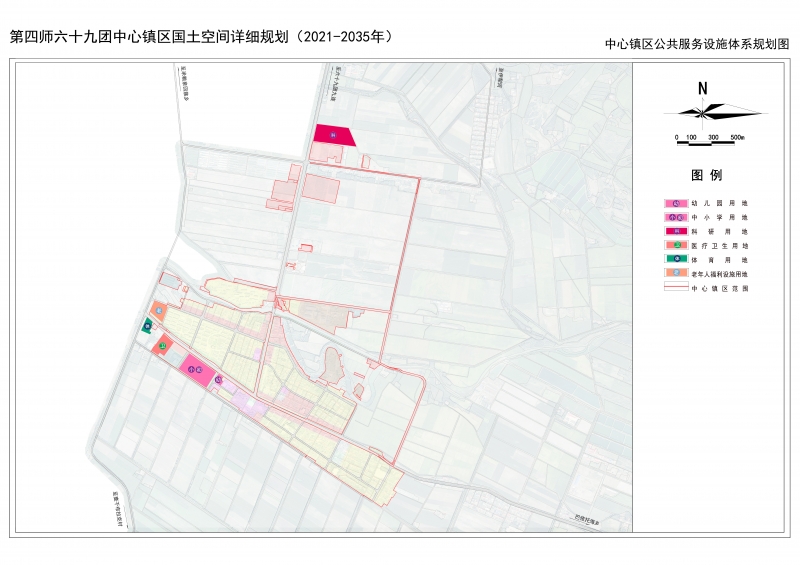Click the legend label '科研用地'
The height and width of the screenshot is (565, 800).
point(719,232)
